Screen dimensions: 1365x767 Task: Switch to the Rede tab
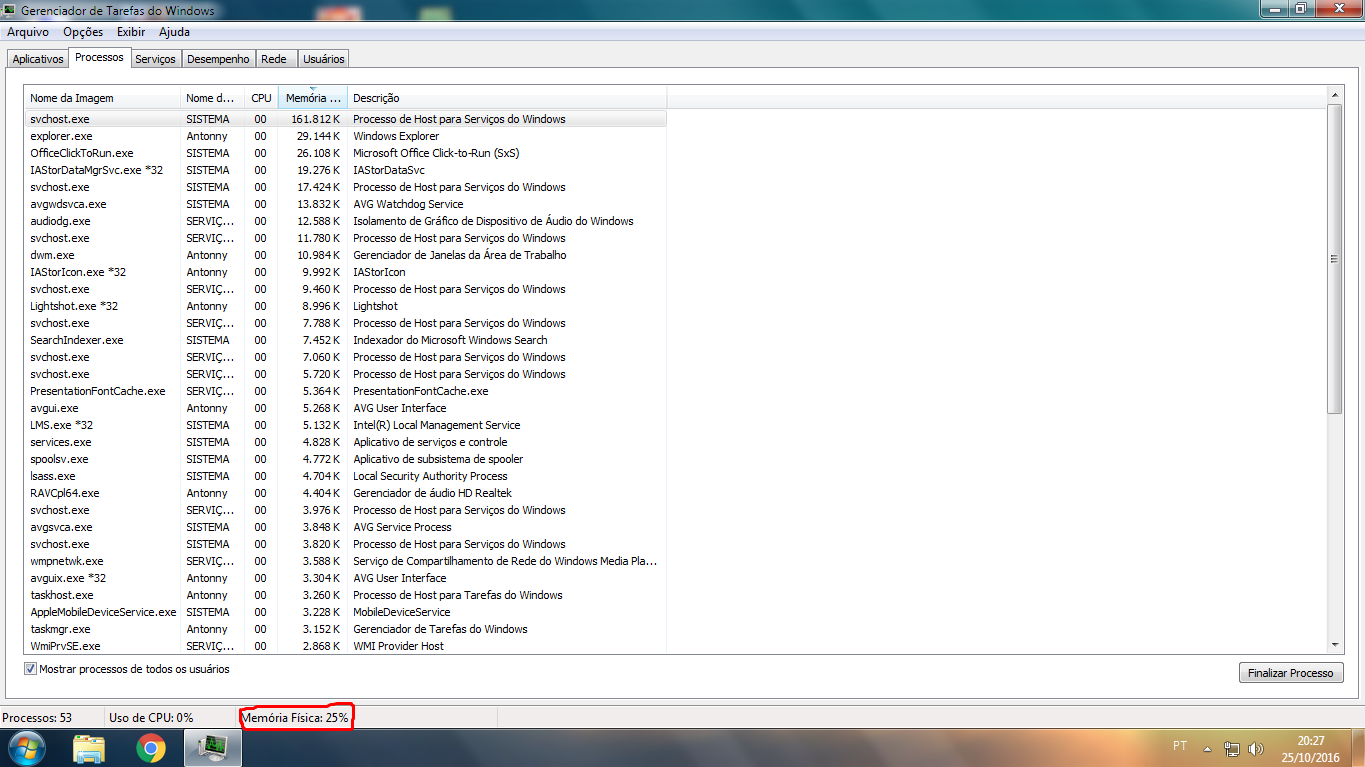[x=274, y=59]
